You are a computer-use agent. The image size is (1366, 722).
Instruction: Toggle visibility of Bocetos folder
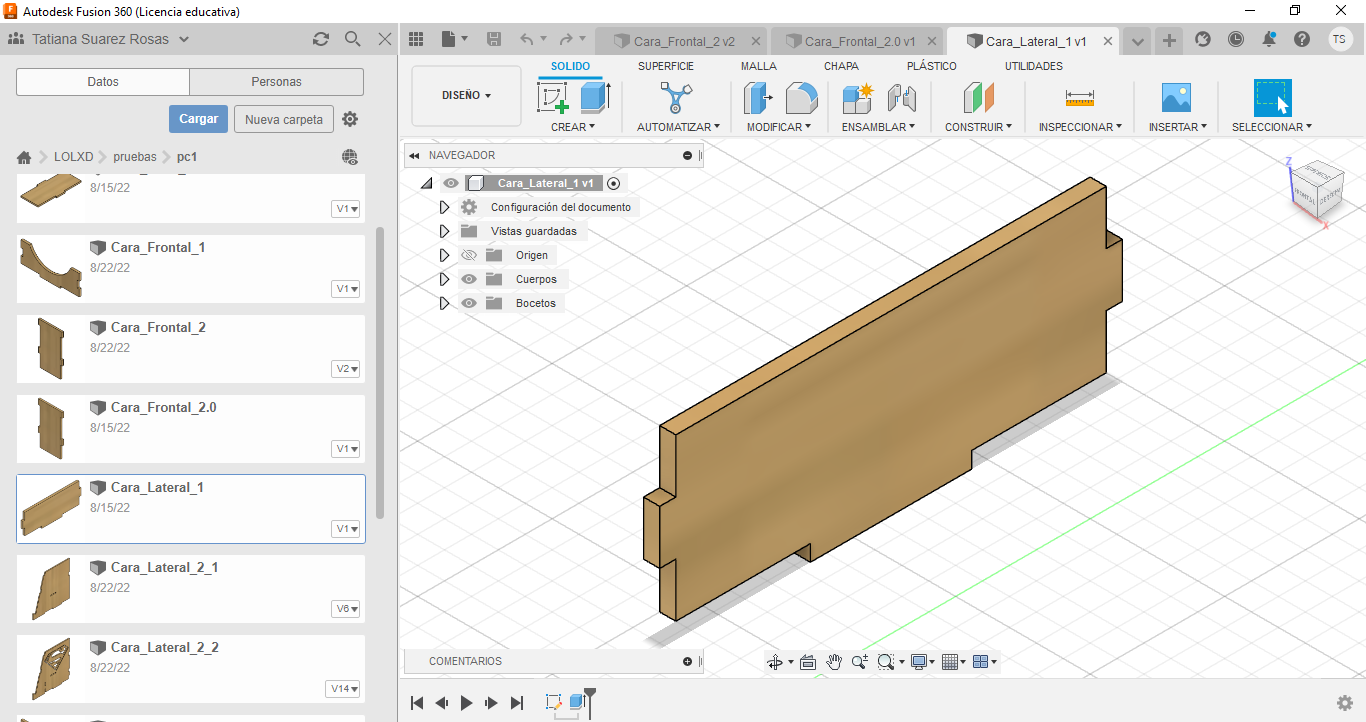click(469, 303)
